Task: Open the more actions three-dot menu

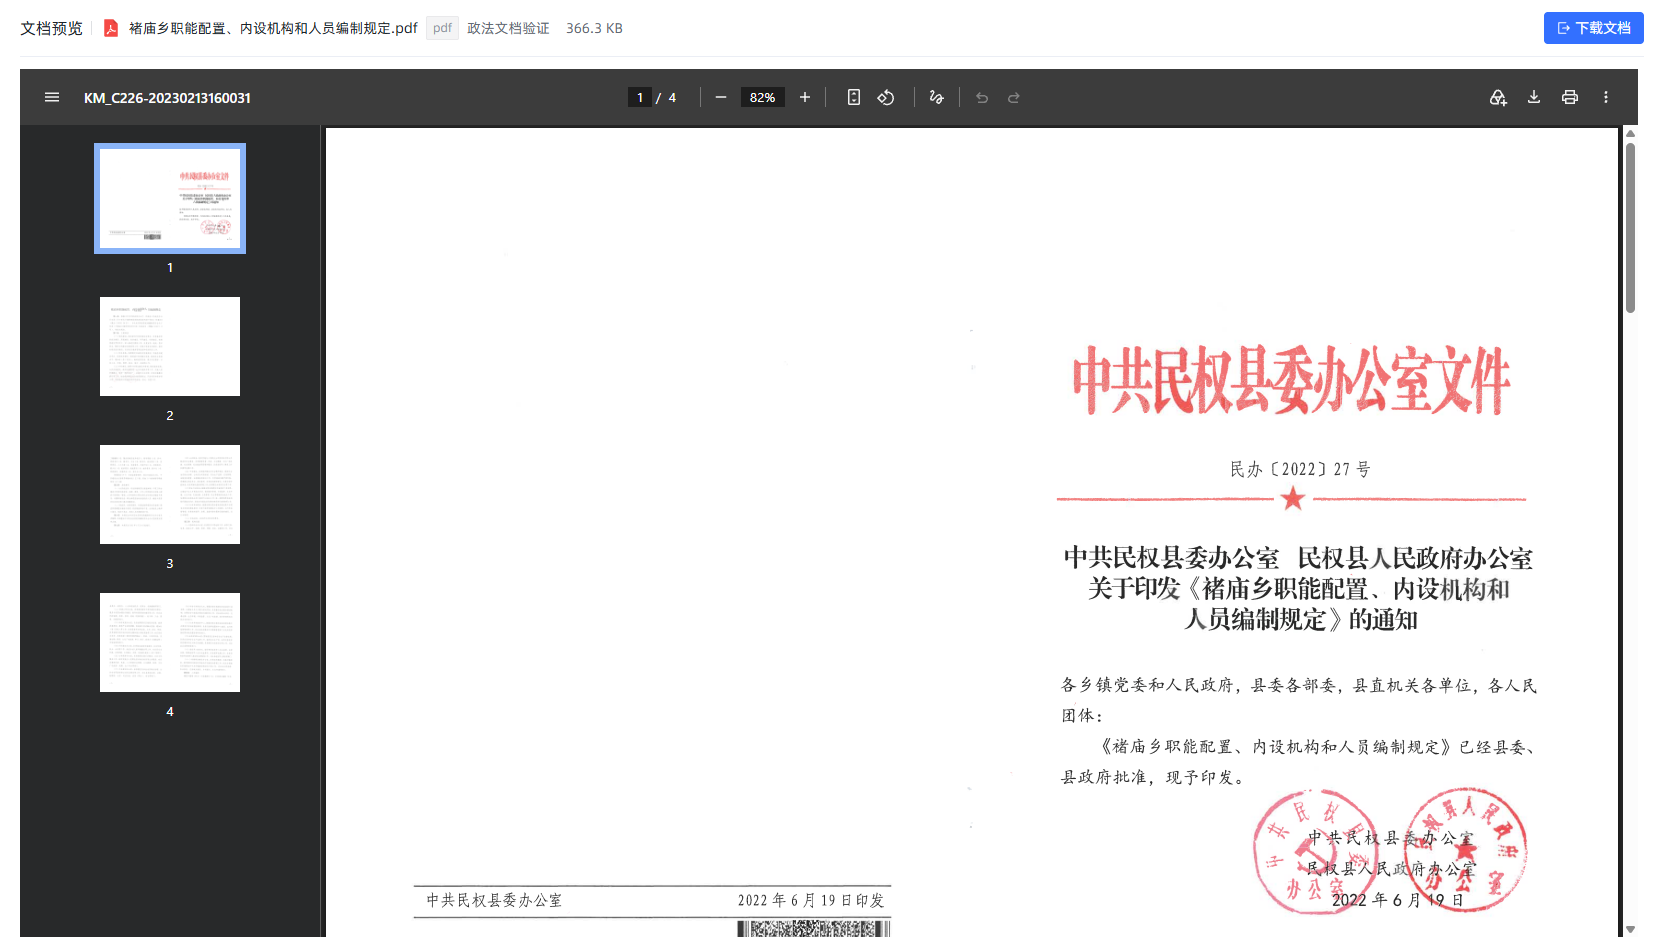Action: [x=1606, y=97]
